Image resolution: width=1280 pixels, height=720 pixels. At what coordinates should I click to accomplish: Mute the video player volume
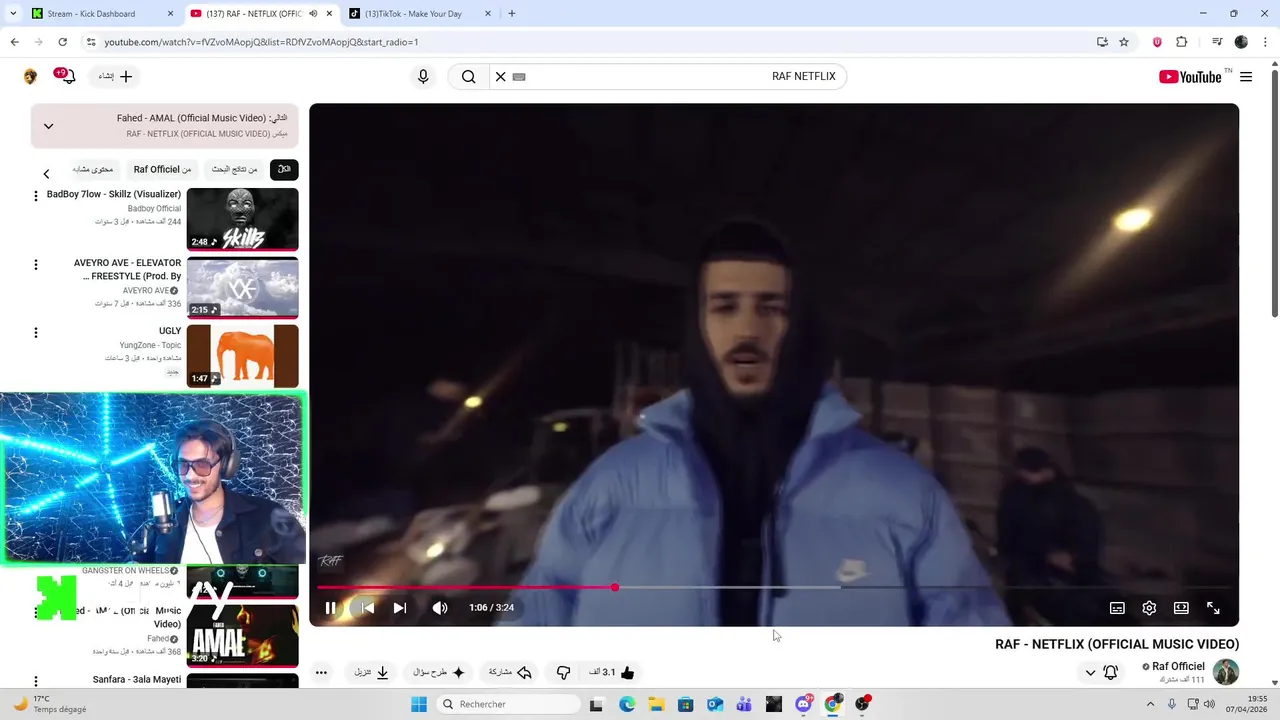point(440,608)
